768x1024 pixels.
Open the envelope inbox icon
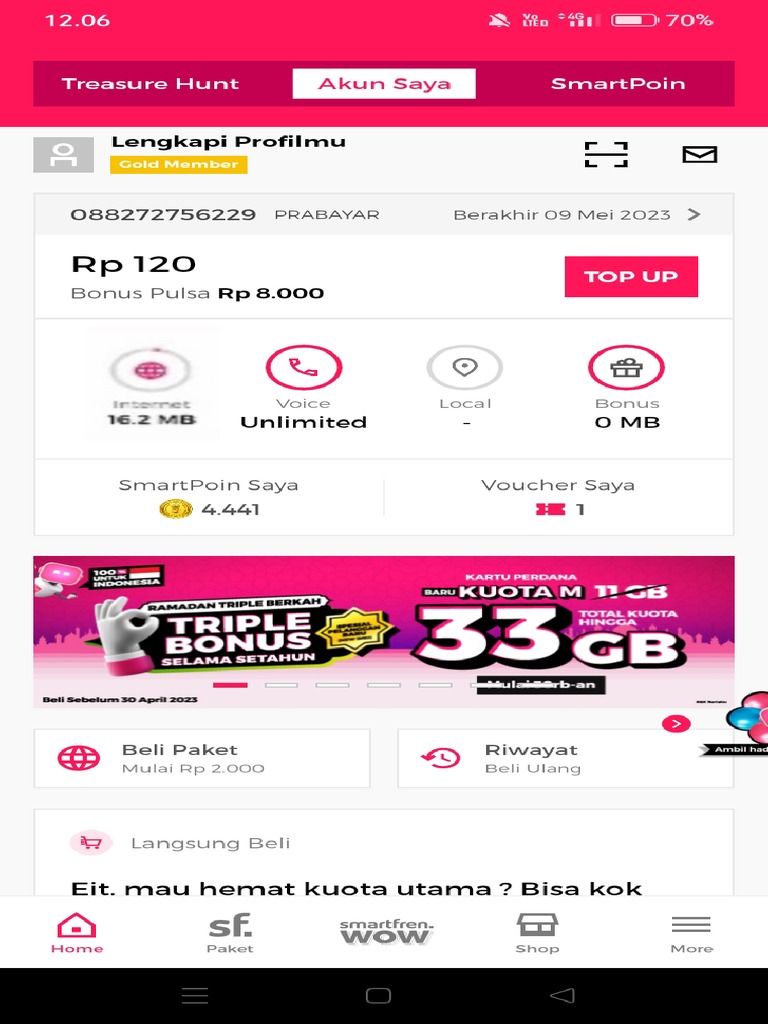tap(699, 155)
